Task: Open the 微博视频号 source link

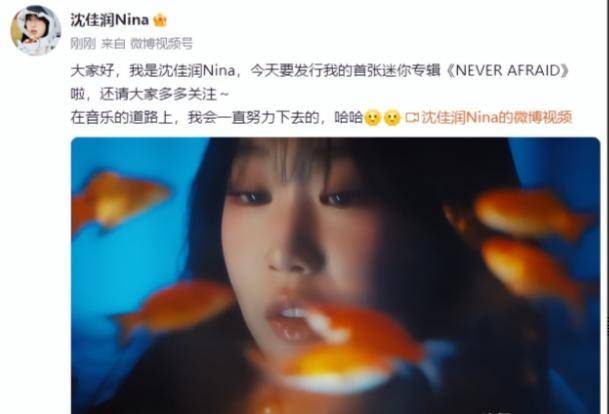Action: coord(161,43)
